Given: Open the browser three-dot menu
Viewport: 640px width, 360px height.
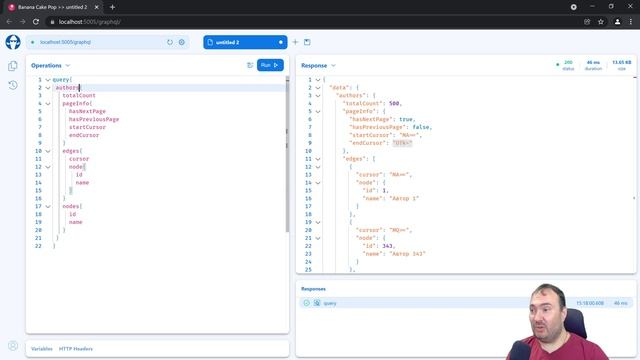Looking at the screenshot, I should pos(631,22).
